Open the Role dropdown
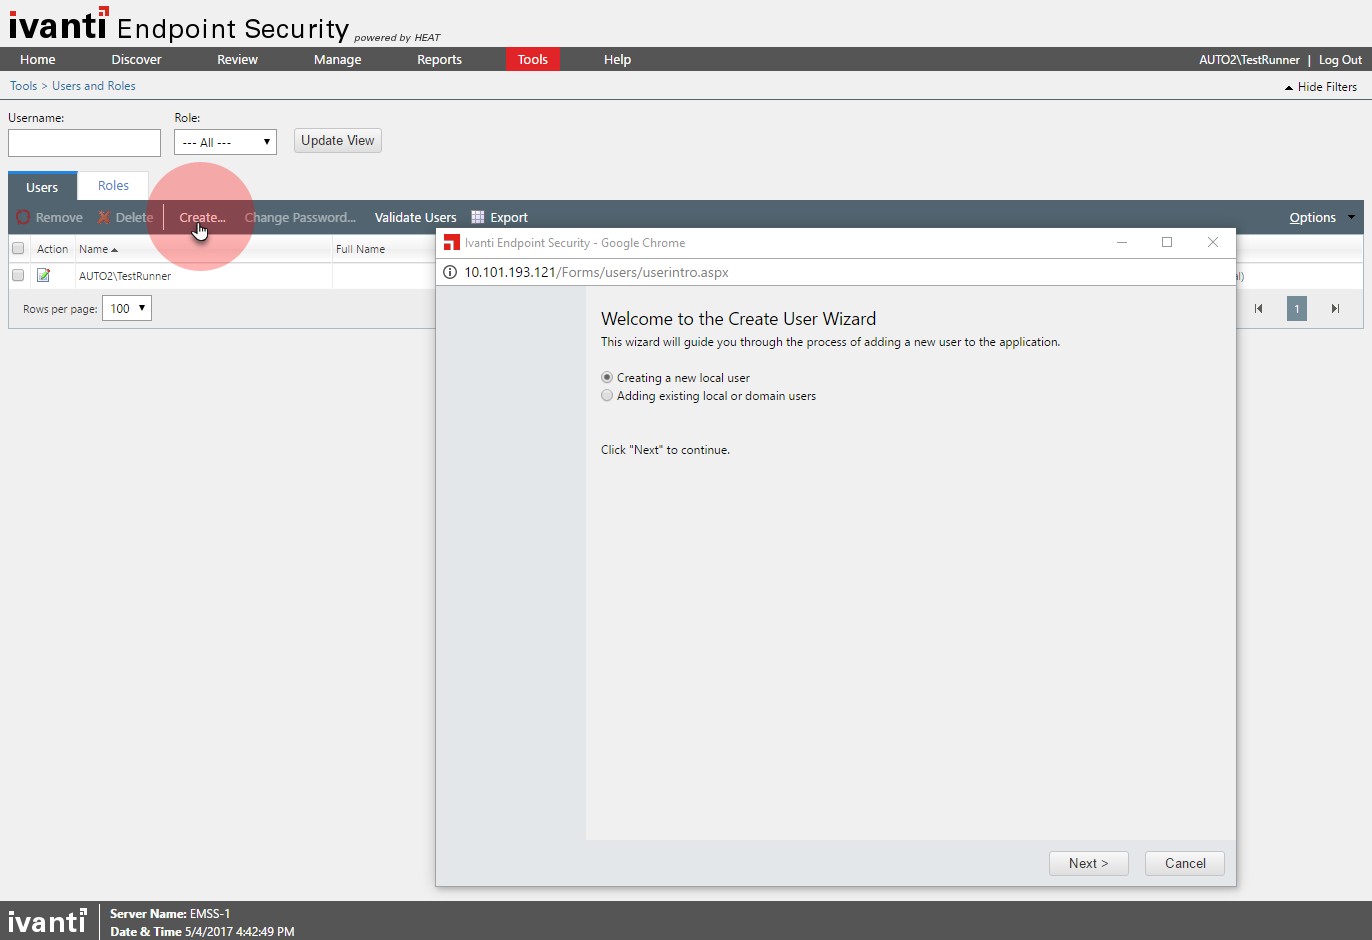The image size is (1372, 940). coord(225,142)
